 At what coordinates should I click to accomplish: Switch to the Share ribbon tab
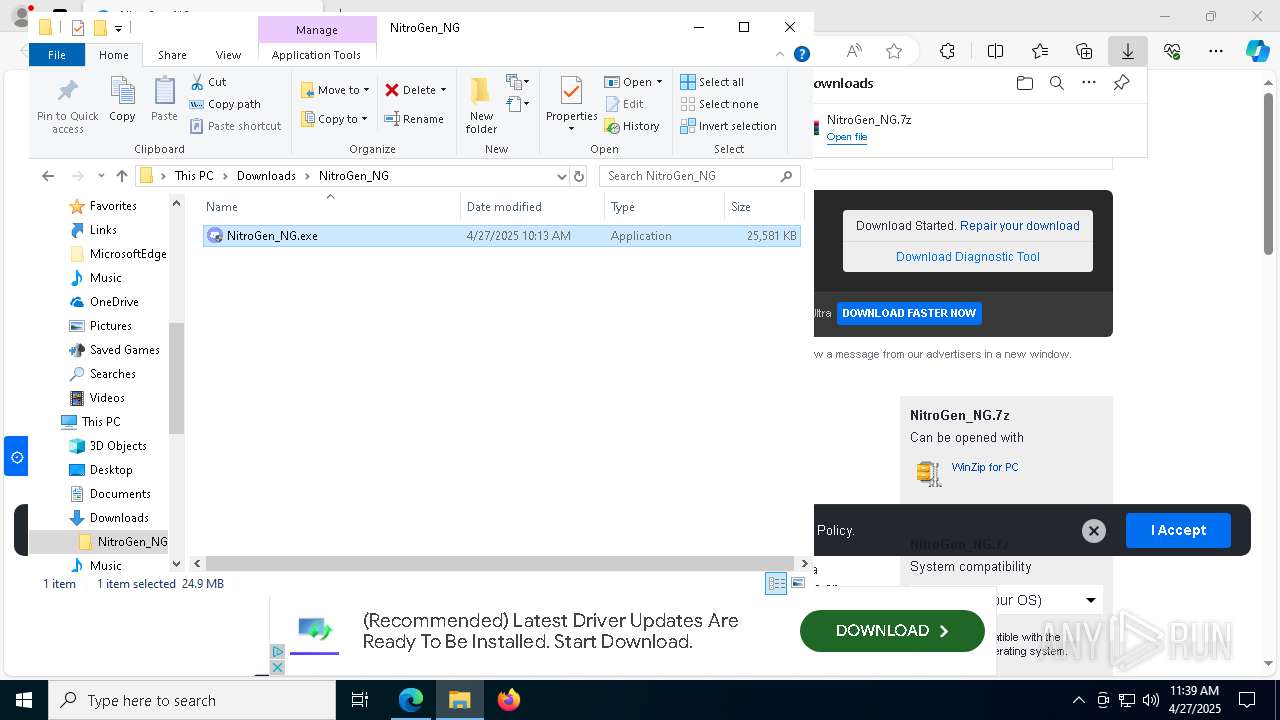tap(172, 55)
